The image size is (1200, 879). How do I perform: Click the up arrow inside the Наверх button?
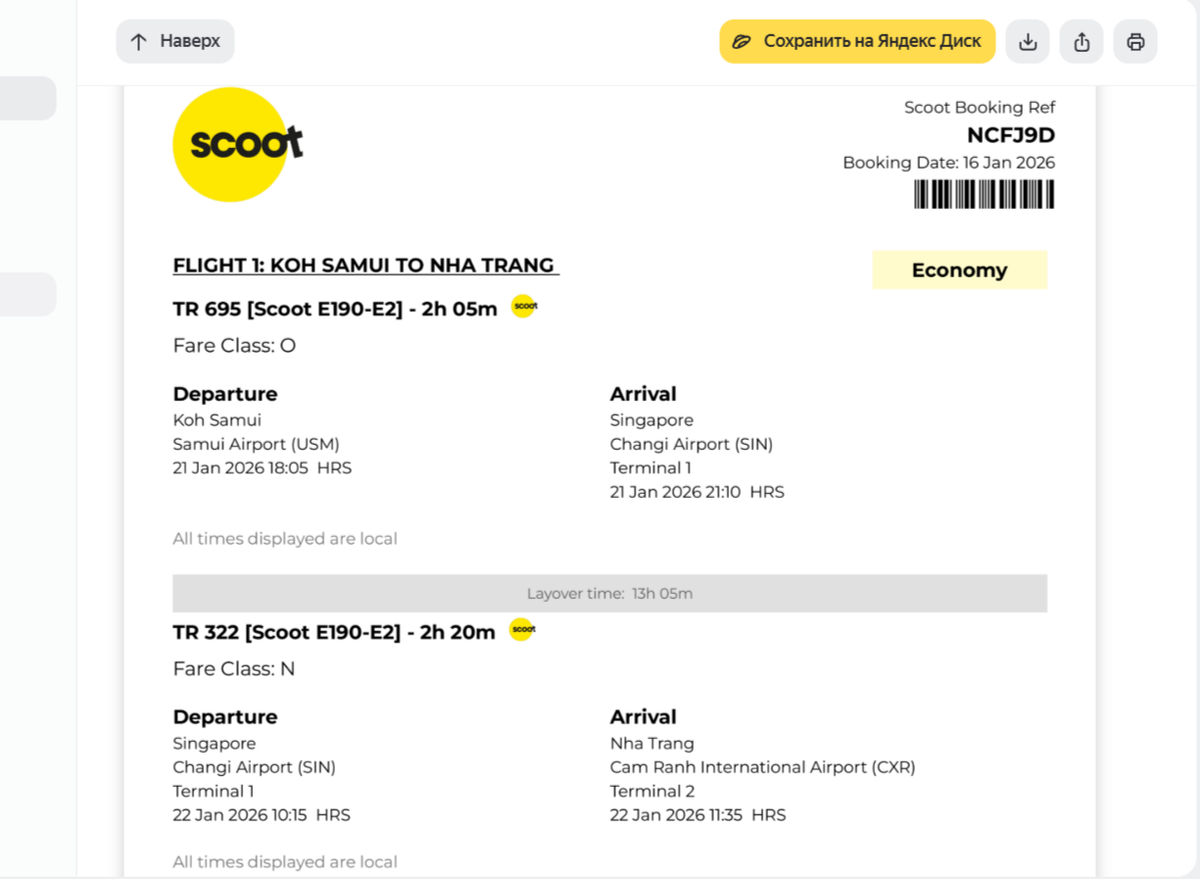coord(140,41)
